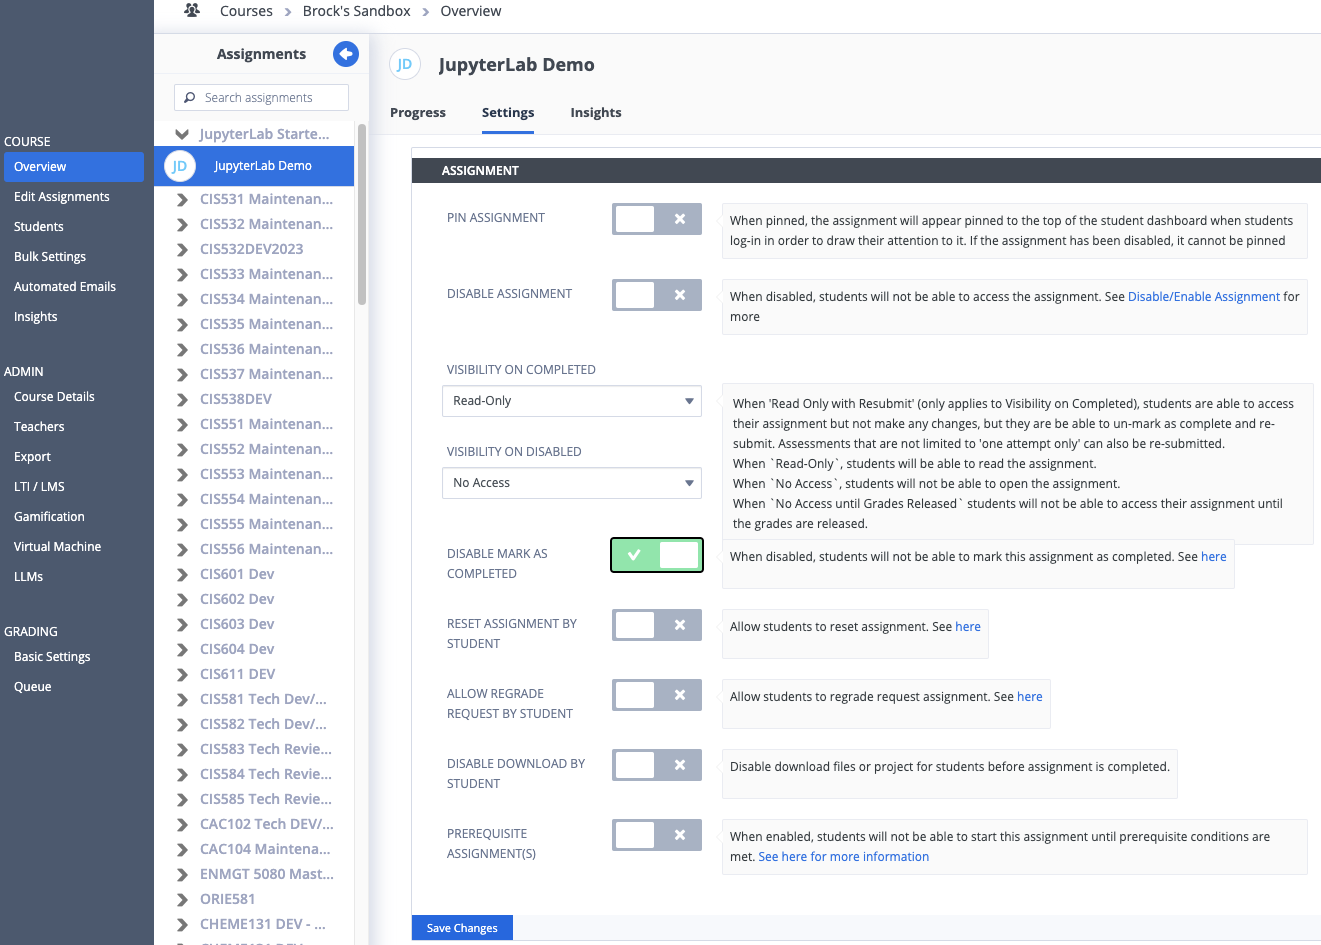Viewport: 1321px width, 945px height.
Task: Enable Prerequisite Assignment(s) switch
Action: click(657, 835)
